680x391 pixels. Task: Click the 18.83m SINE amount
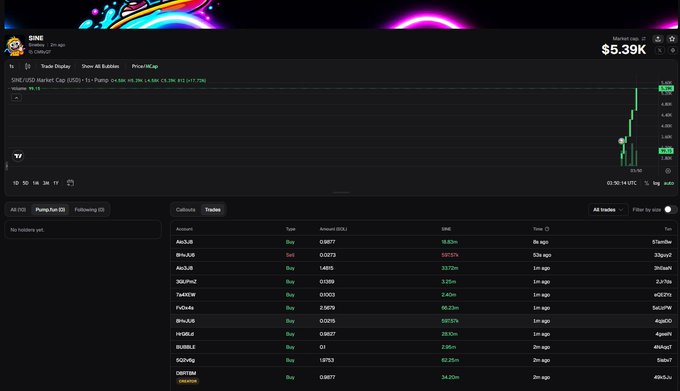[449, 242]
